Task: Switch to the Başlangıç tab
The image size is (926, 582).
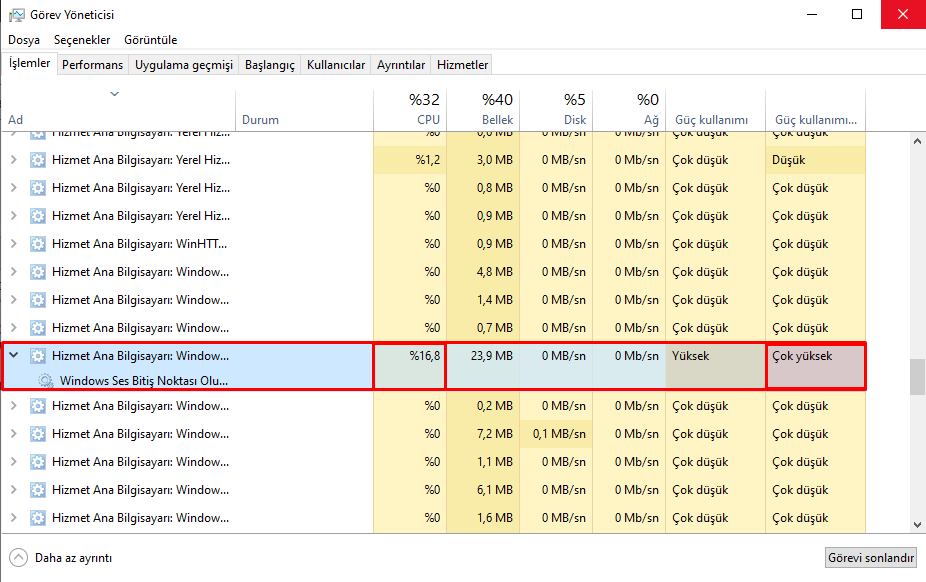Action: pos(270,65)
